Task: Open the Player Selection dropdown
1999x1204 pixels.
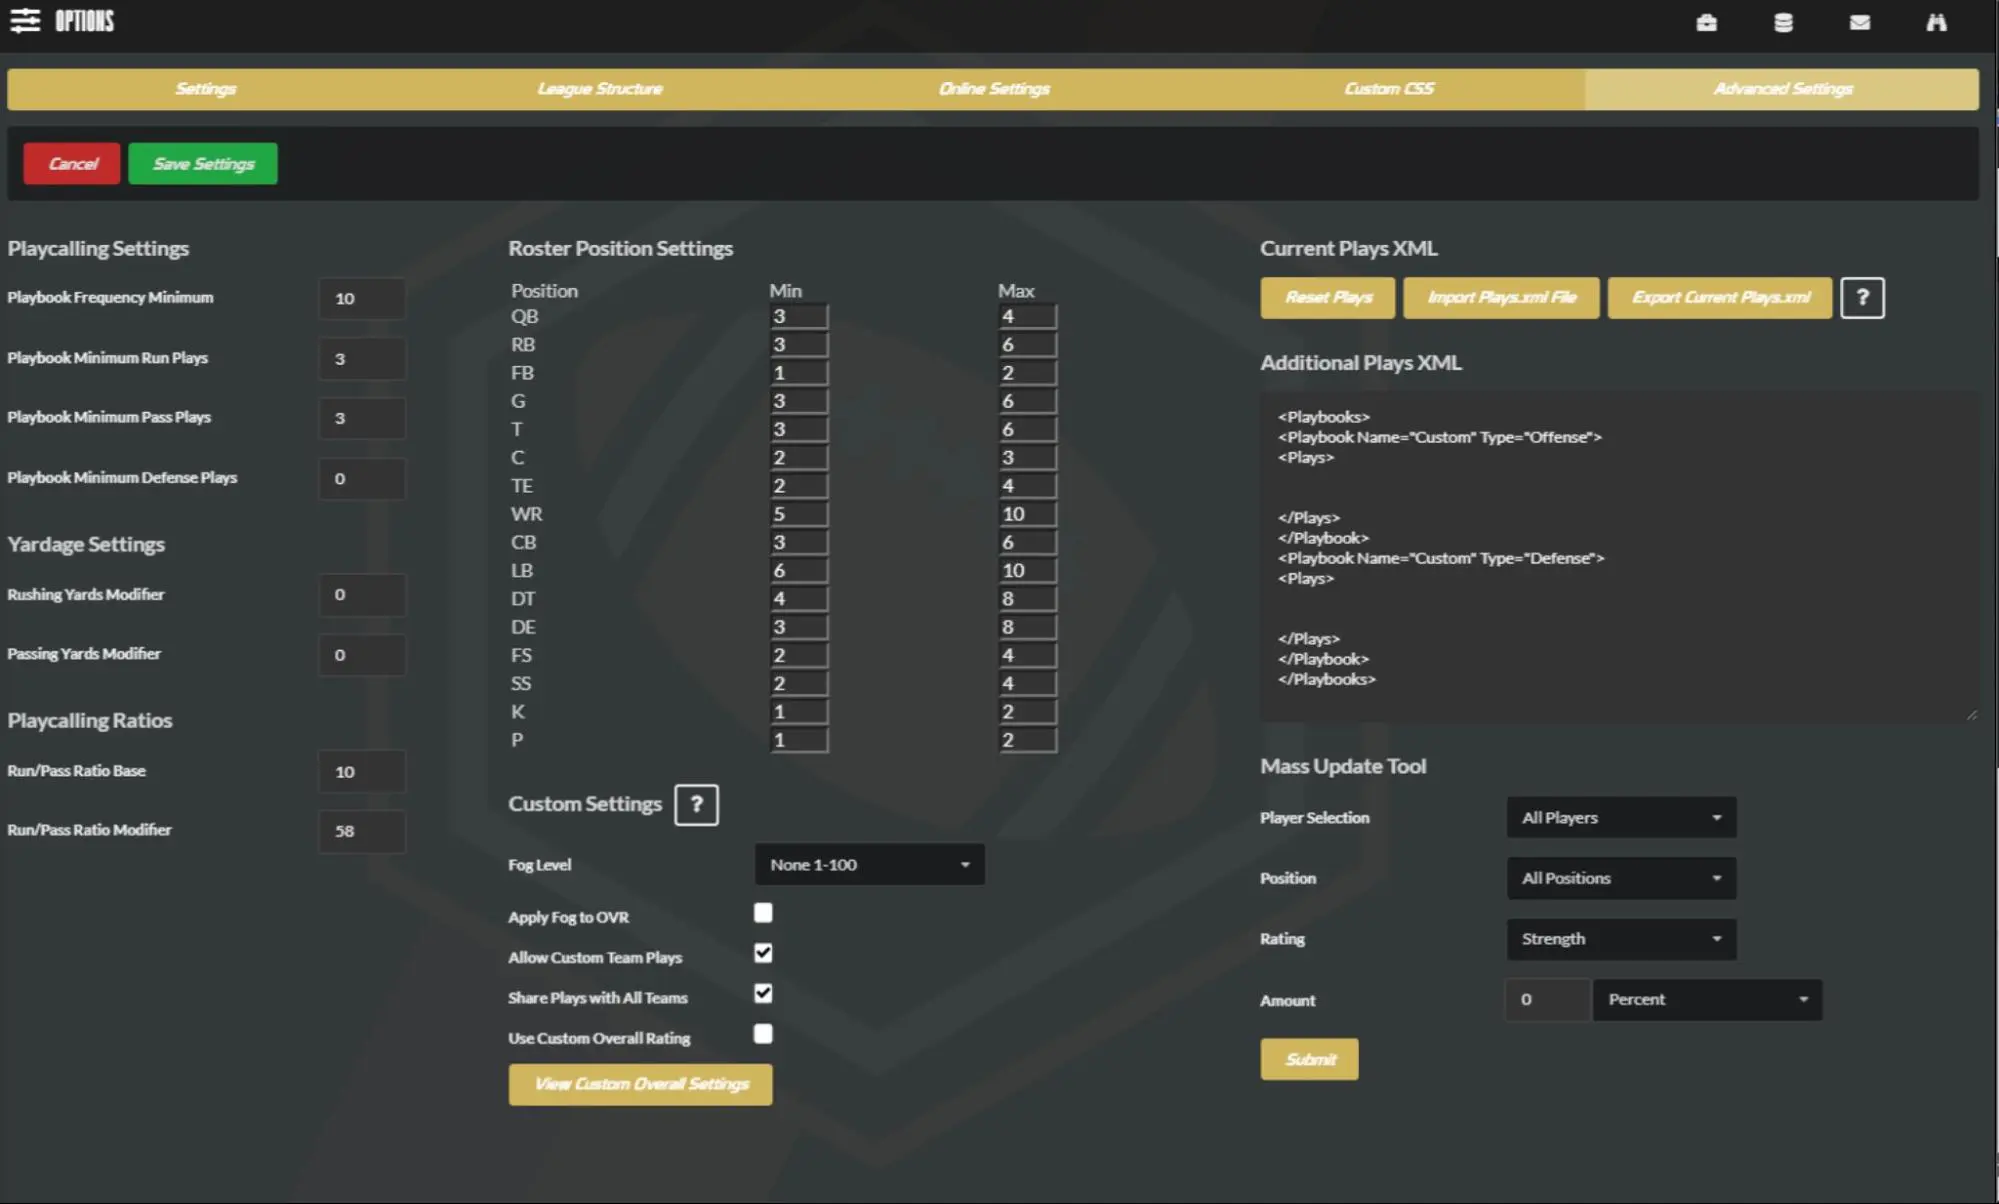Action: click(1621, 818)
